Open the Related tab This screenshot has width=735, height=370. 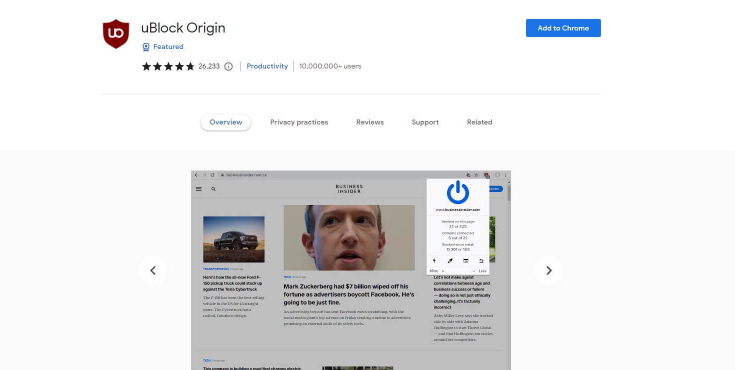tap(480, 122)
